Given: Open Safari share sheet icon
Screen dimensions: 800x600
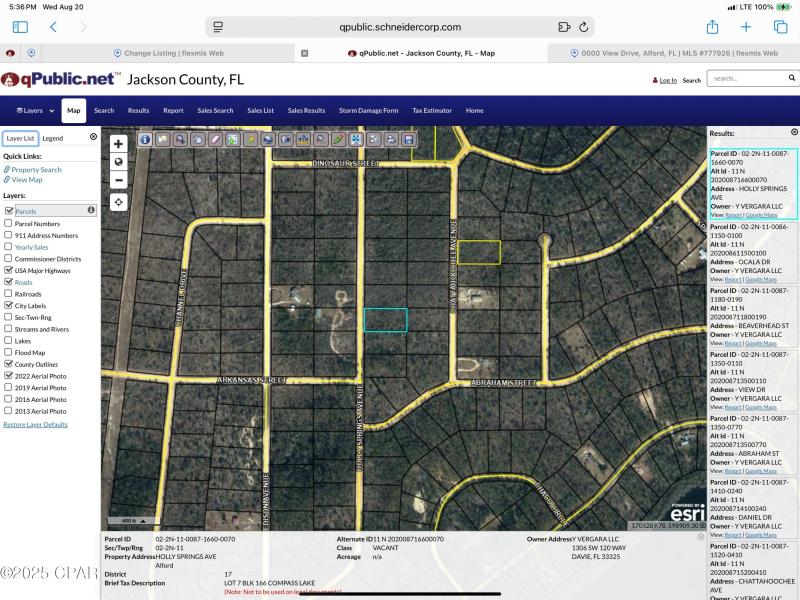Looking at the screenshot, I should point(712,27).
